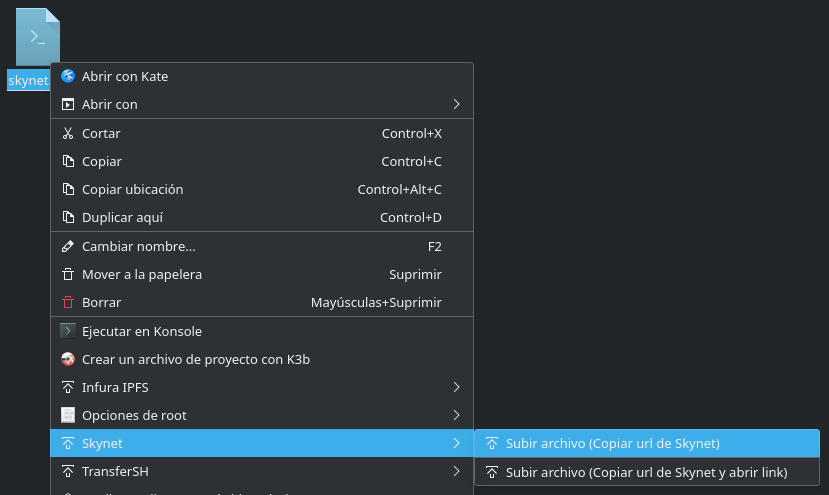
Task: Click the icon beside Duplicar aquí
Action: click(x=68, y=217)
